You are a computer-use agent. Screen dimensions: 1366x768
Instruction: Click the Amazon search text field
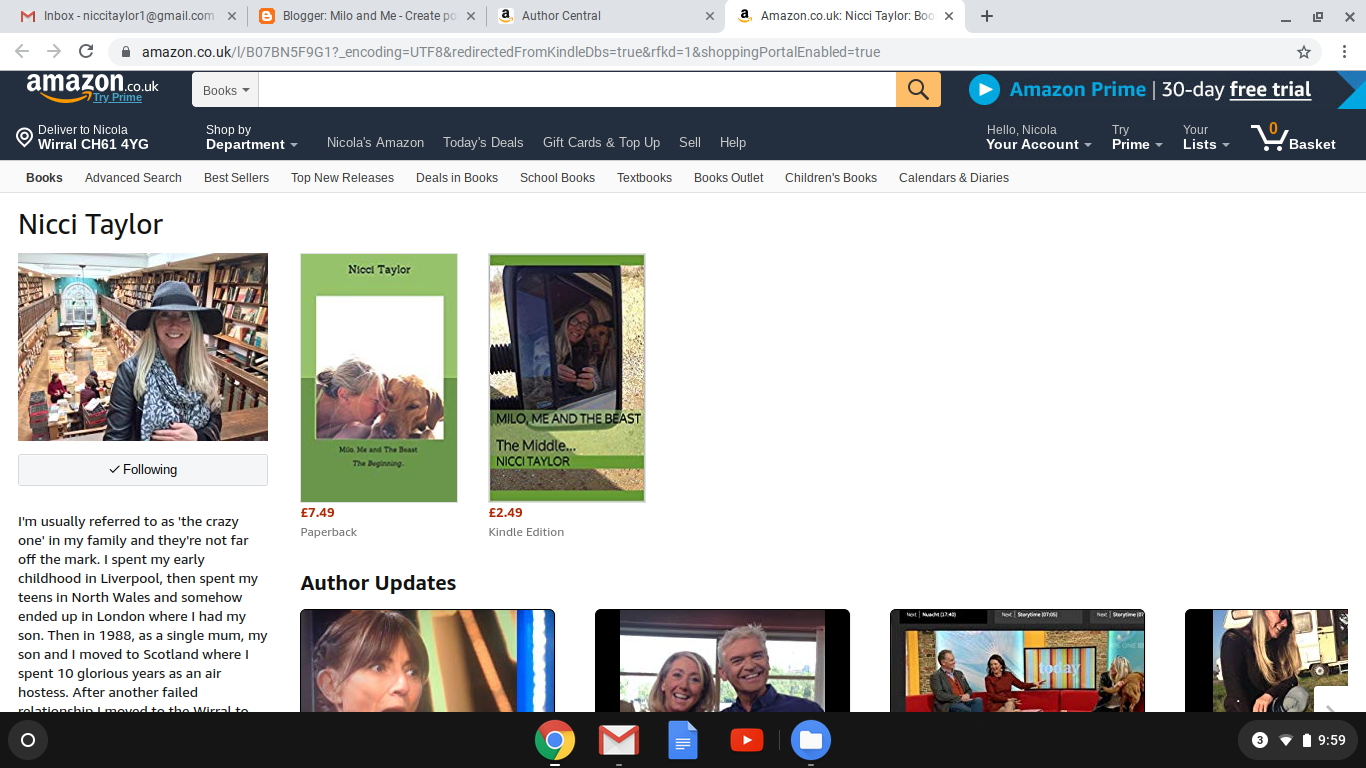[577, 90]
